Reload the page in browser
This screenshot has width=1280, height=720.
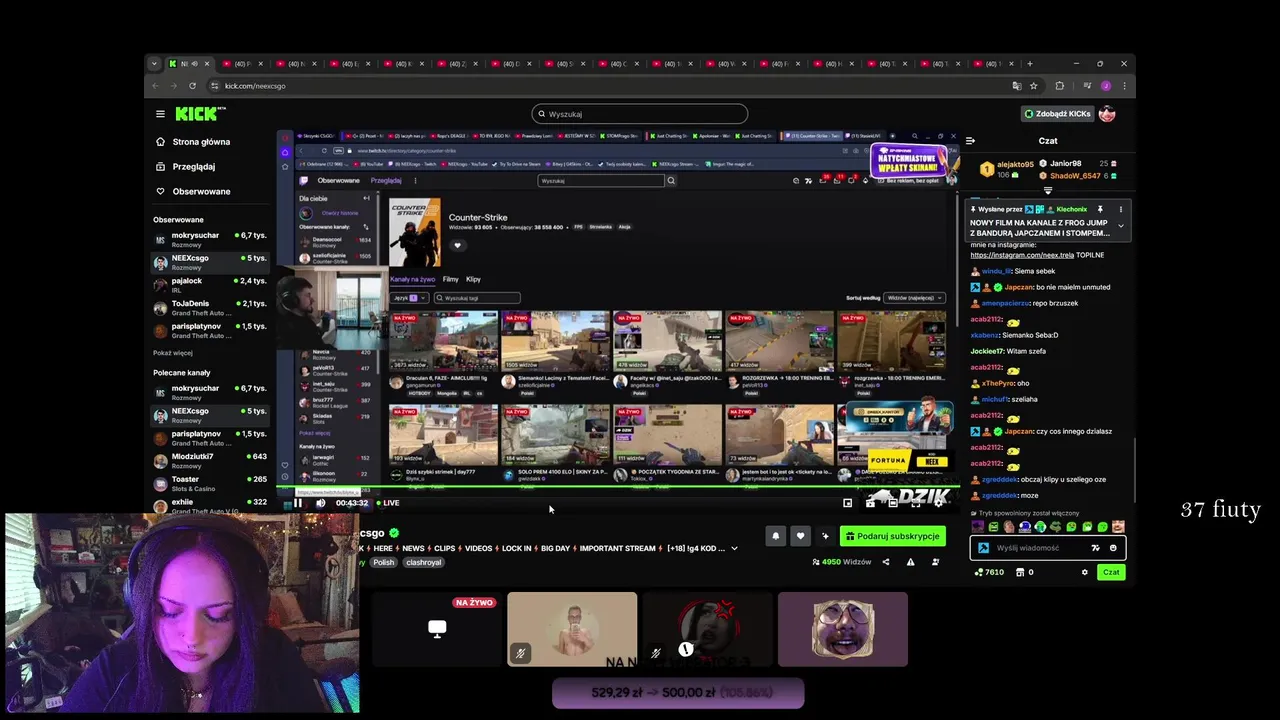click(192, 86)
